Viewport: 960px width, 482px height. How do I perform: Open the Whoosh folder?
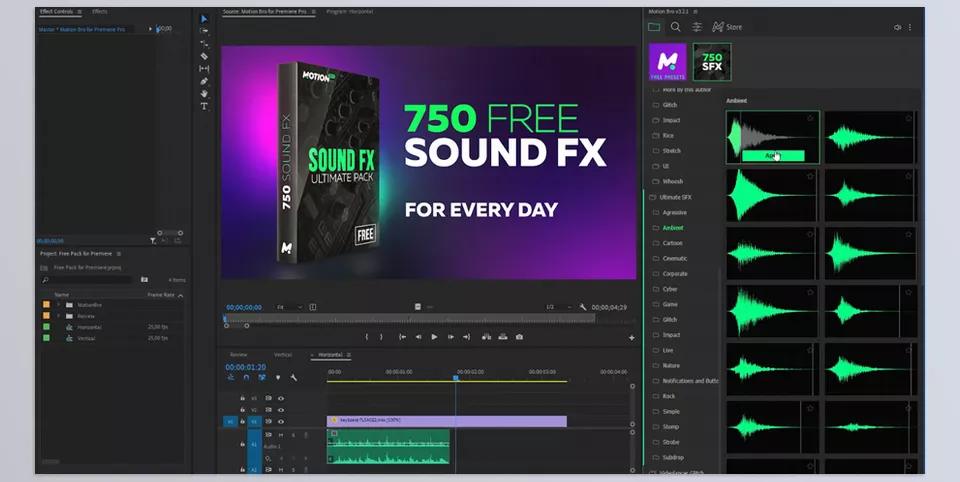pos(672,181)
